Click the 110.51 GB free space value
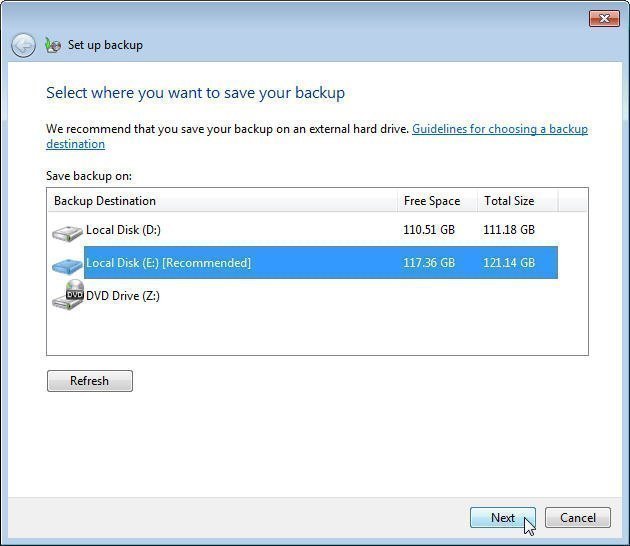630x546 pixels. pos(429,230)
